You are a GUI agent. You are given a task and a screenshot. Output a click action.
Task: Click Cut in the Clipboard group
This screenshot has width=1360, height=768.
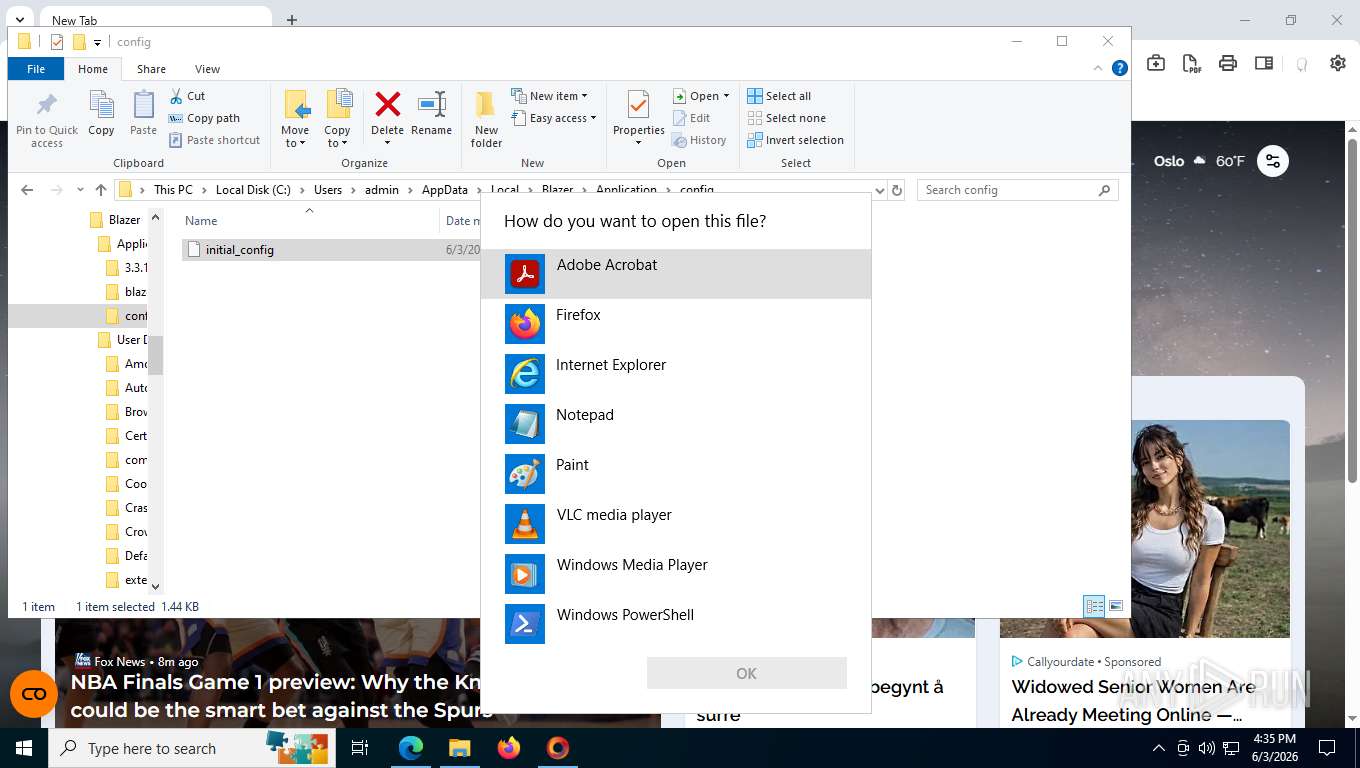tap(187, 96)
